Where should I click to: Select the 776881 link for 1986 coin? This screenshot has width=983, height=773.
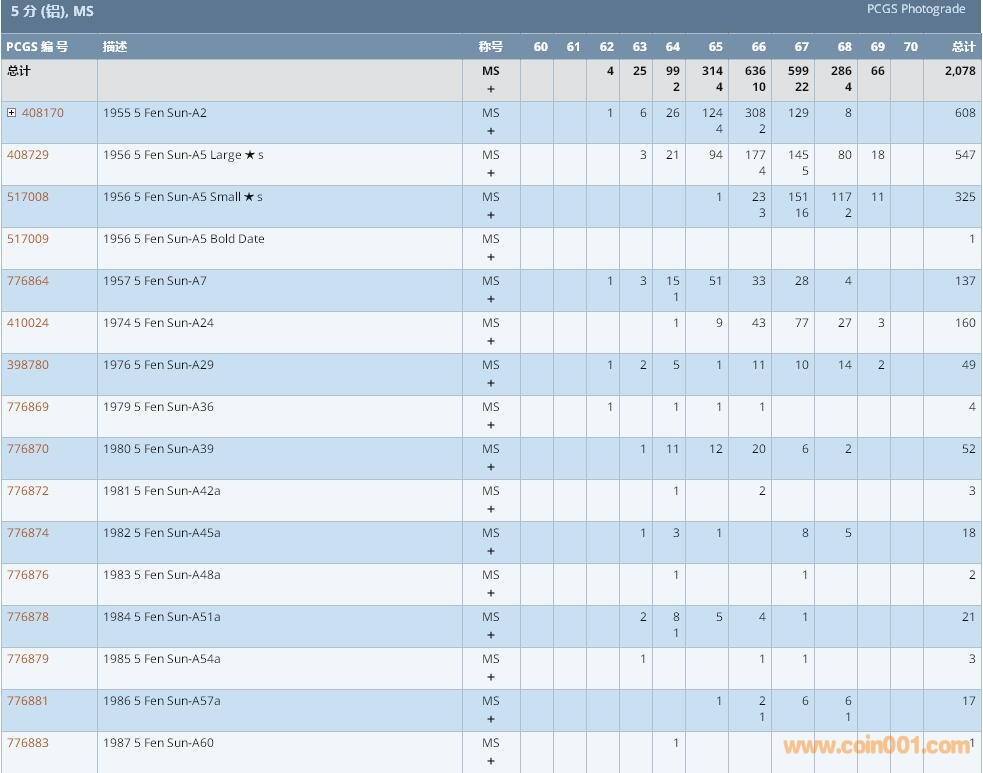[27, 701]
